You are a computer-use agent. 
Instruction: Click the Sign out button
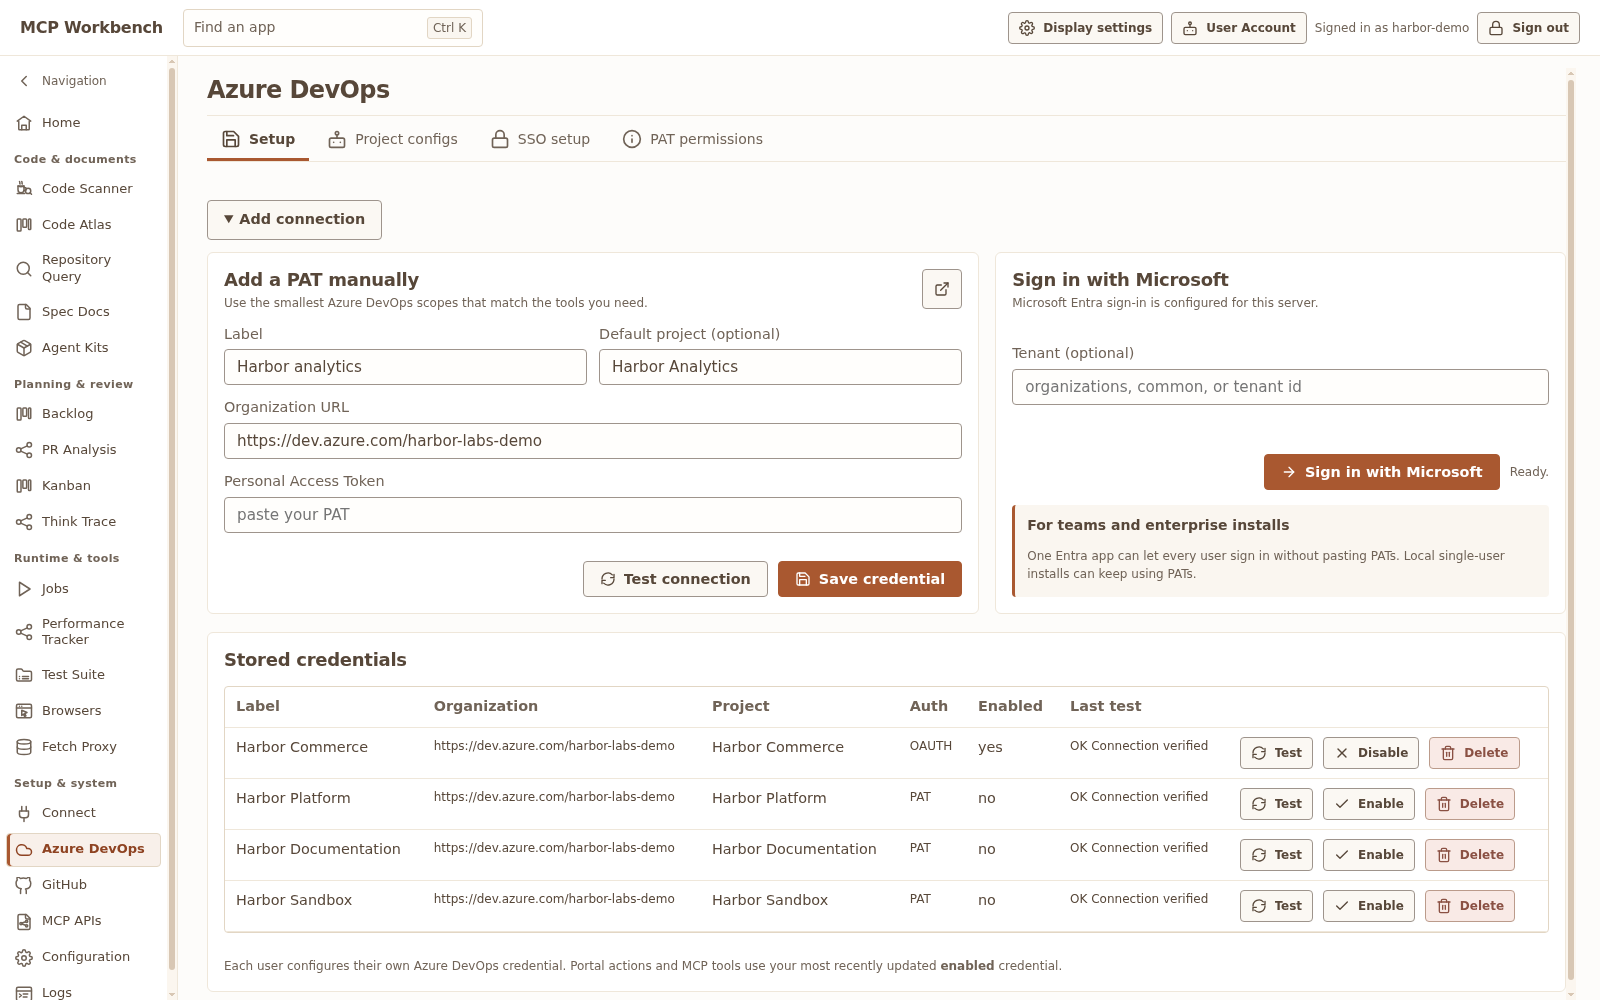tap(1528, 28)
